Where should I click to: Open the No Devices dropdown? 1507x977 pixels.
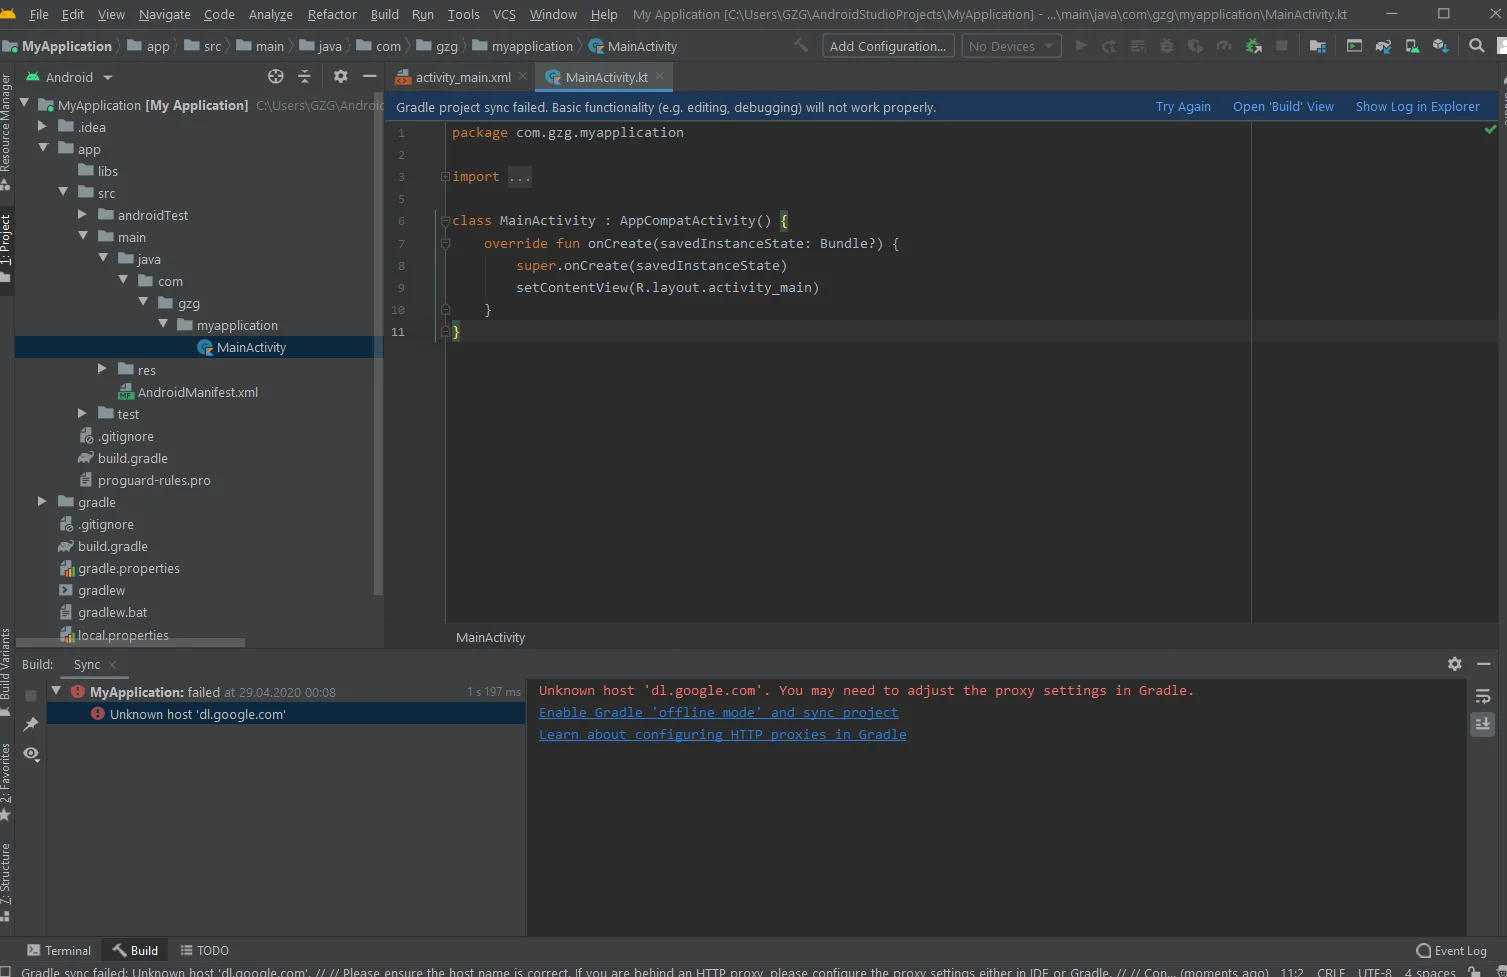pos(1011,46)
